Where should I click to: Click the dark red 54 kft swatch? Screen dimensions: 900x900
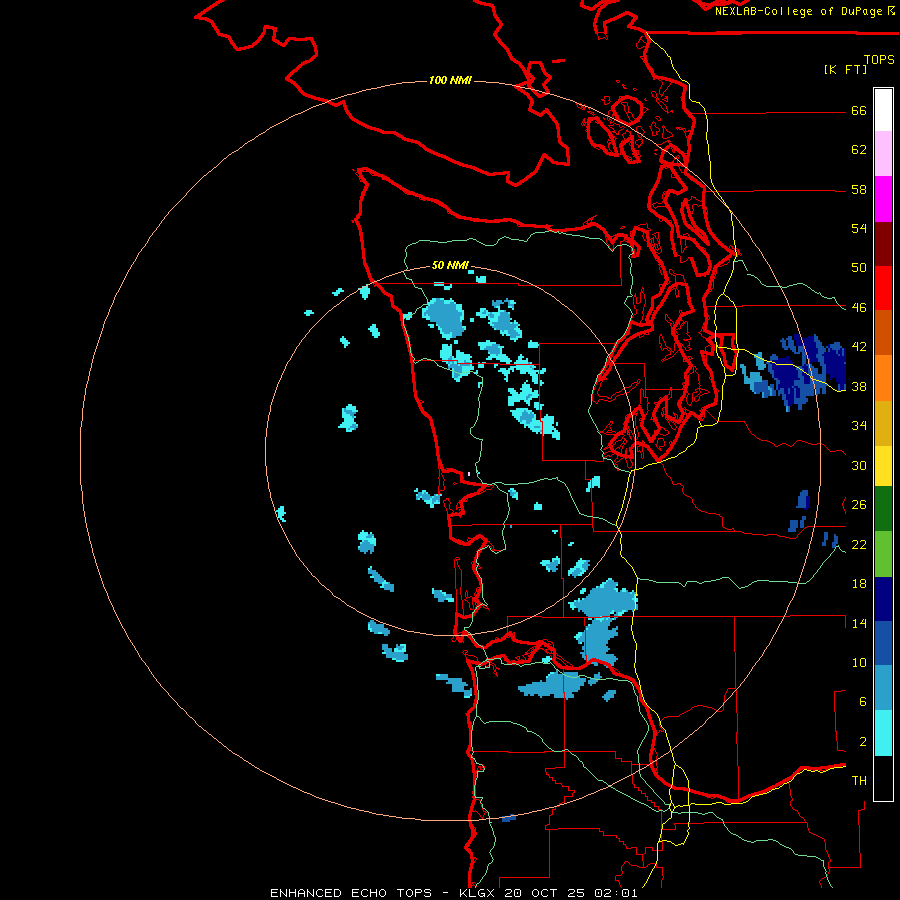[x=883, y=243]
